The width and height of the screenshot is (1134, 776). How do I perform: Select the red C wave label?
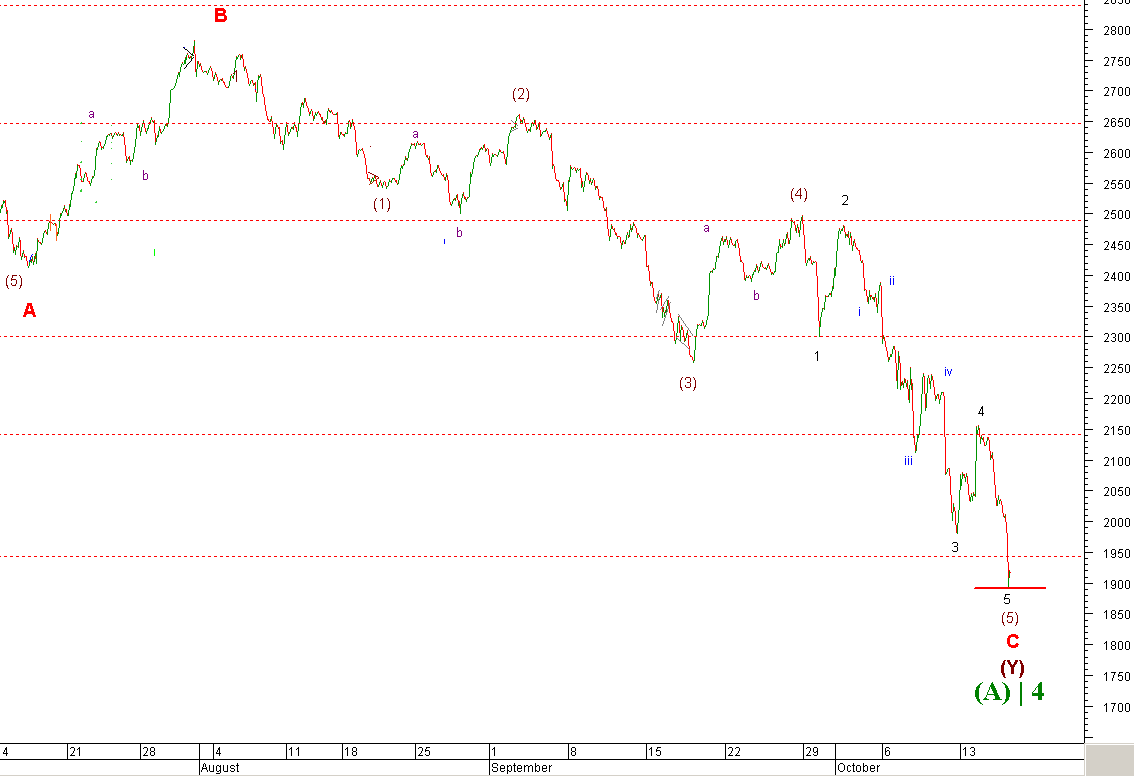click(1012, 641)
